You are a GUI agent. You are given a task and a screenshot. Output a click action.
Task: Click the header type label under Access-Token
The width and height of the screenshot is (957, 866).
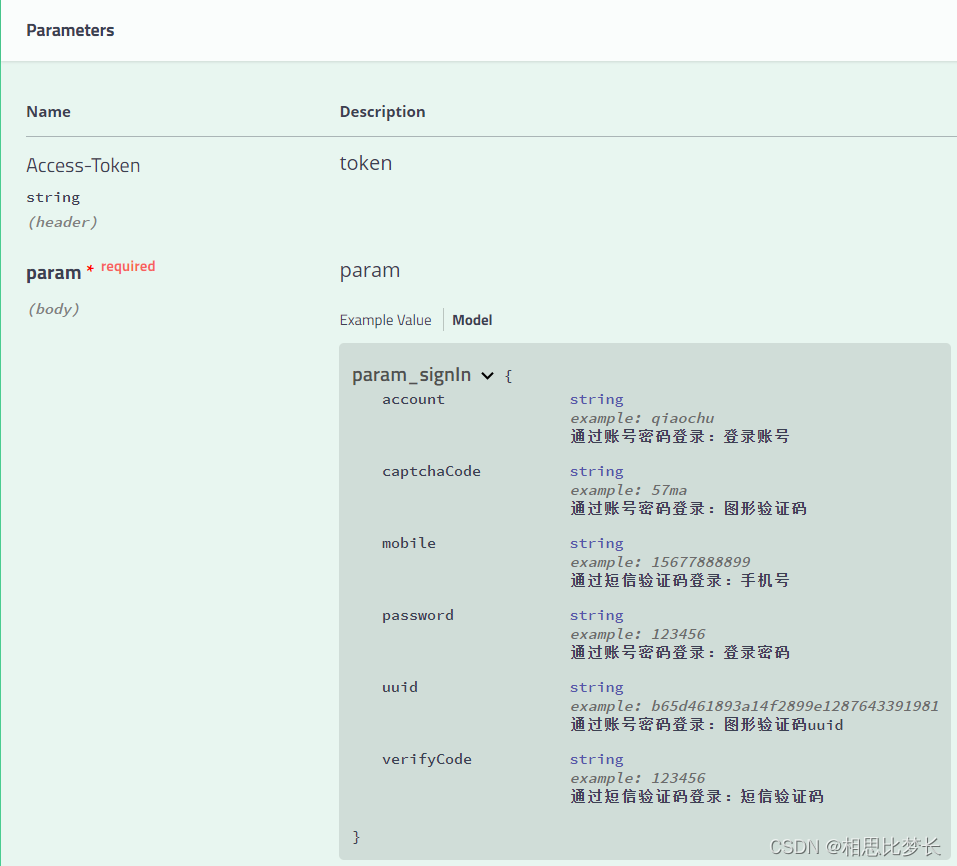point(62,222)
